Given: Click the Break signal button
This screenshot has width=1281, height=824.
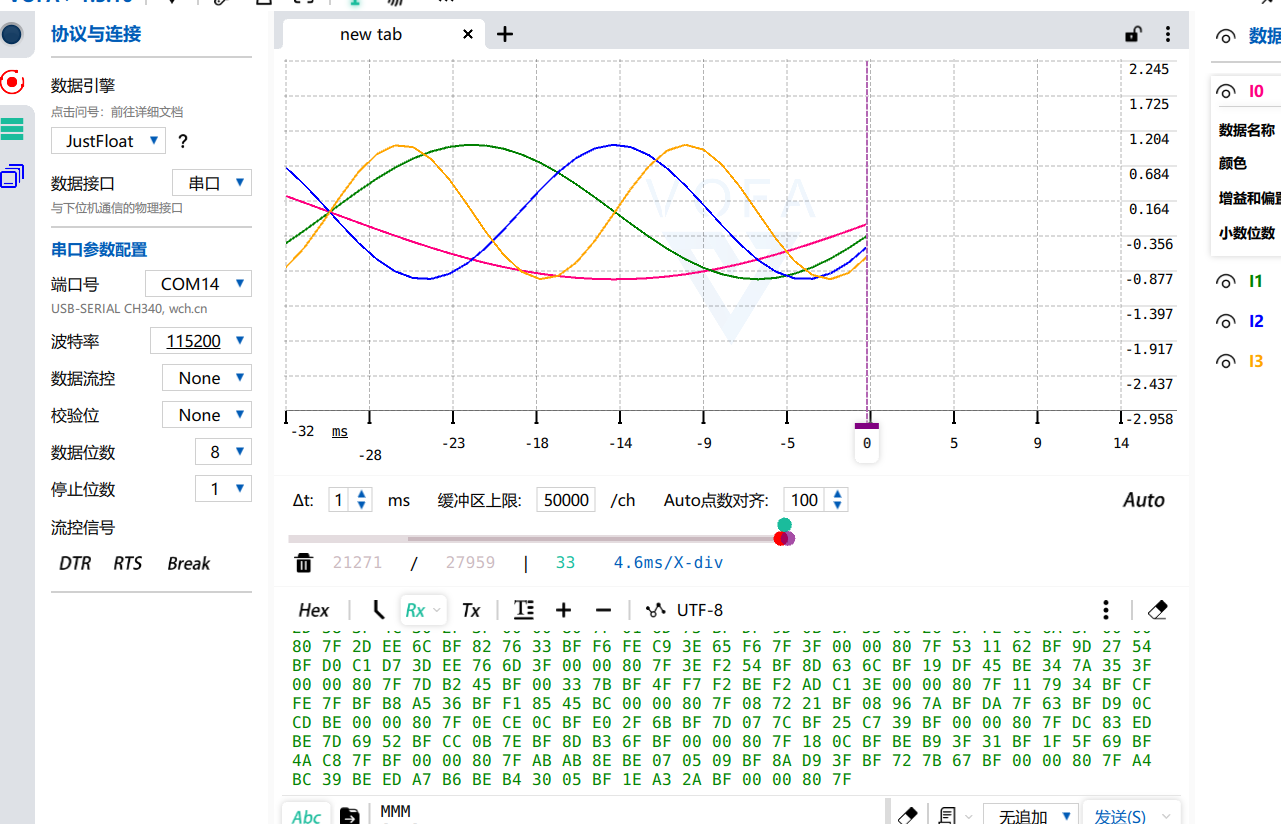Looking at the screenshot, I should point(189,564).
